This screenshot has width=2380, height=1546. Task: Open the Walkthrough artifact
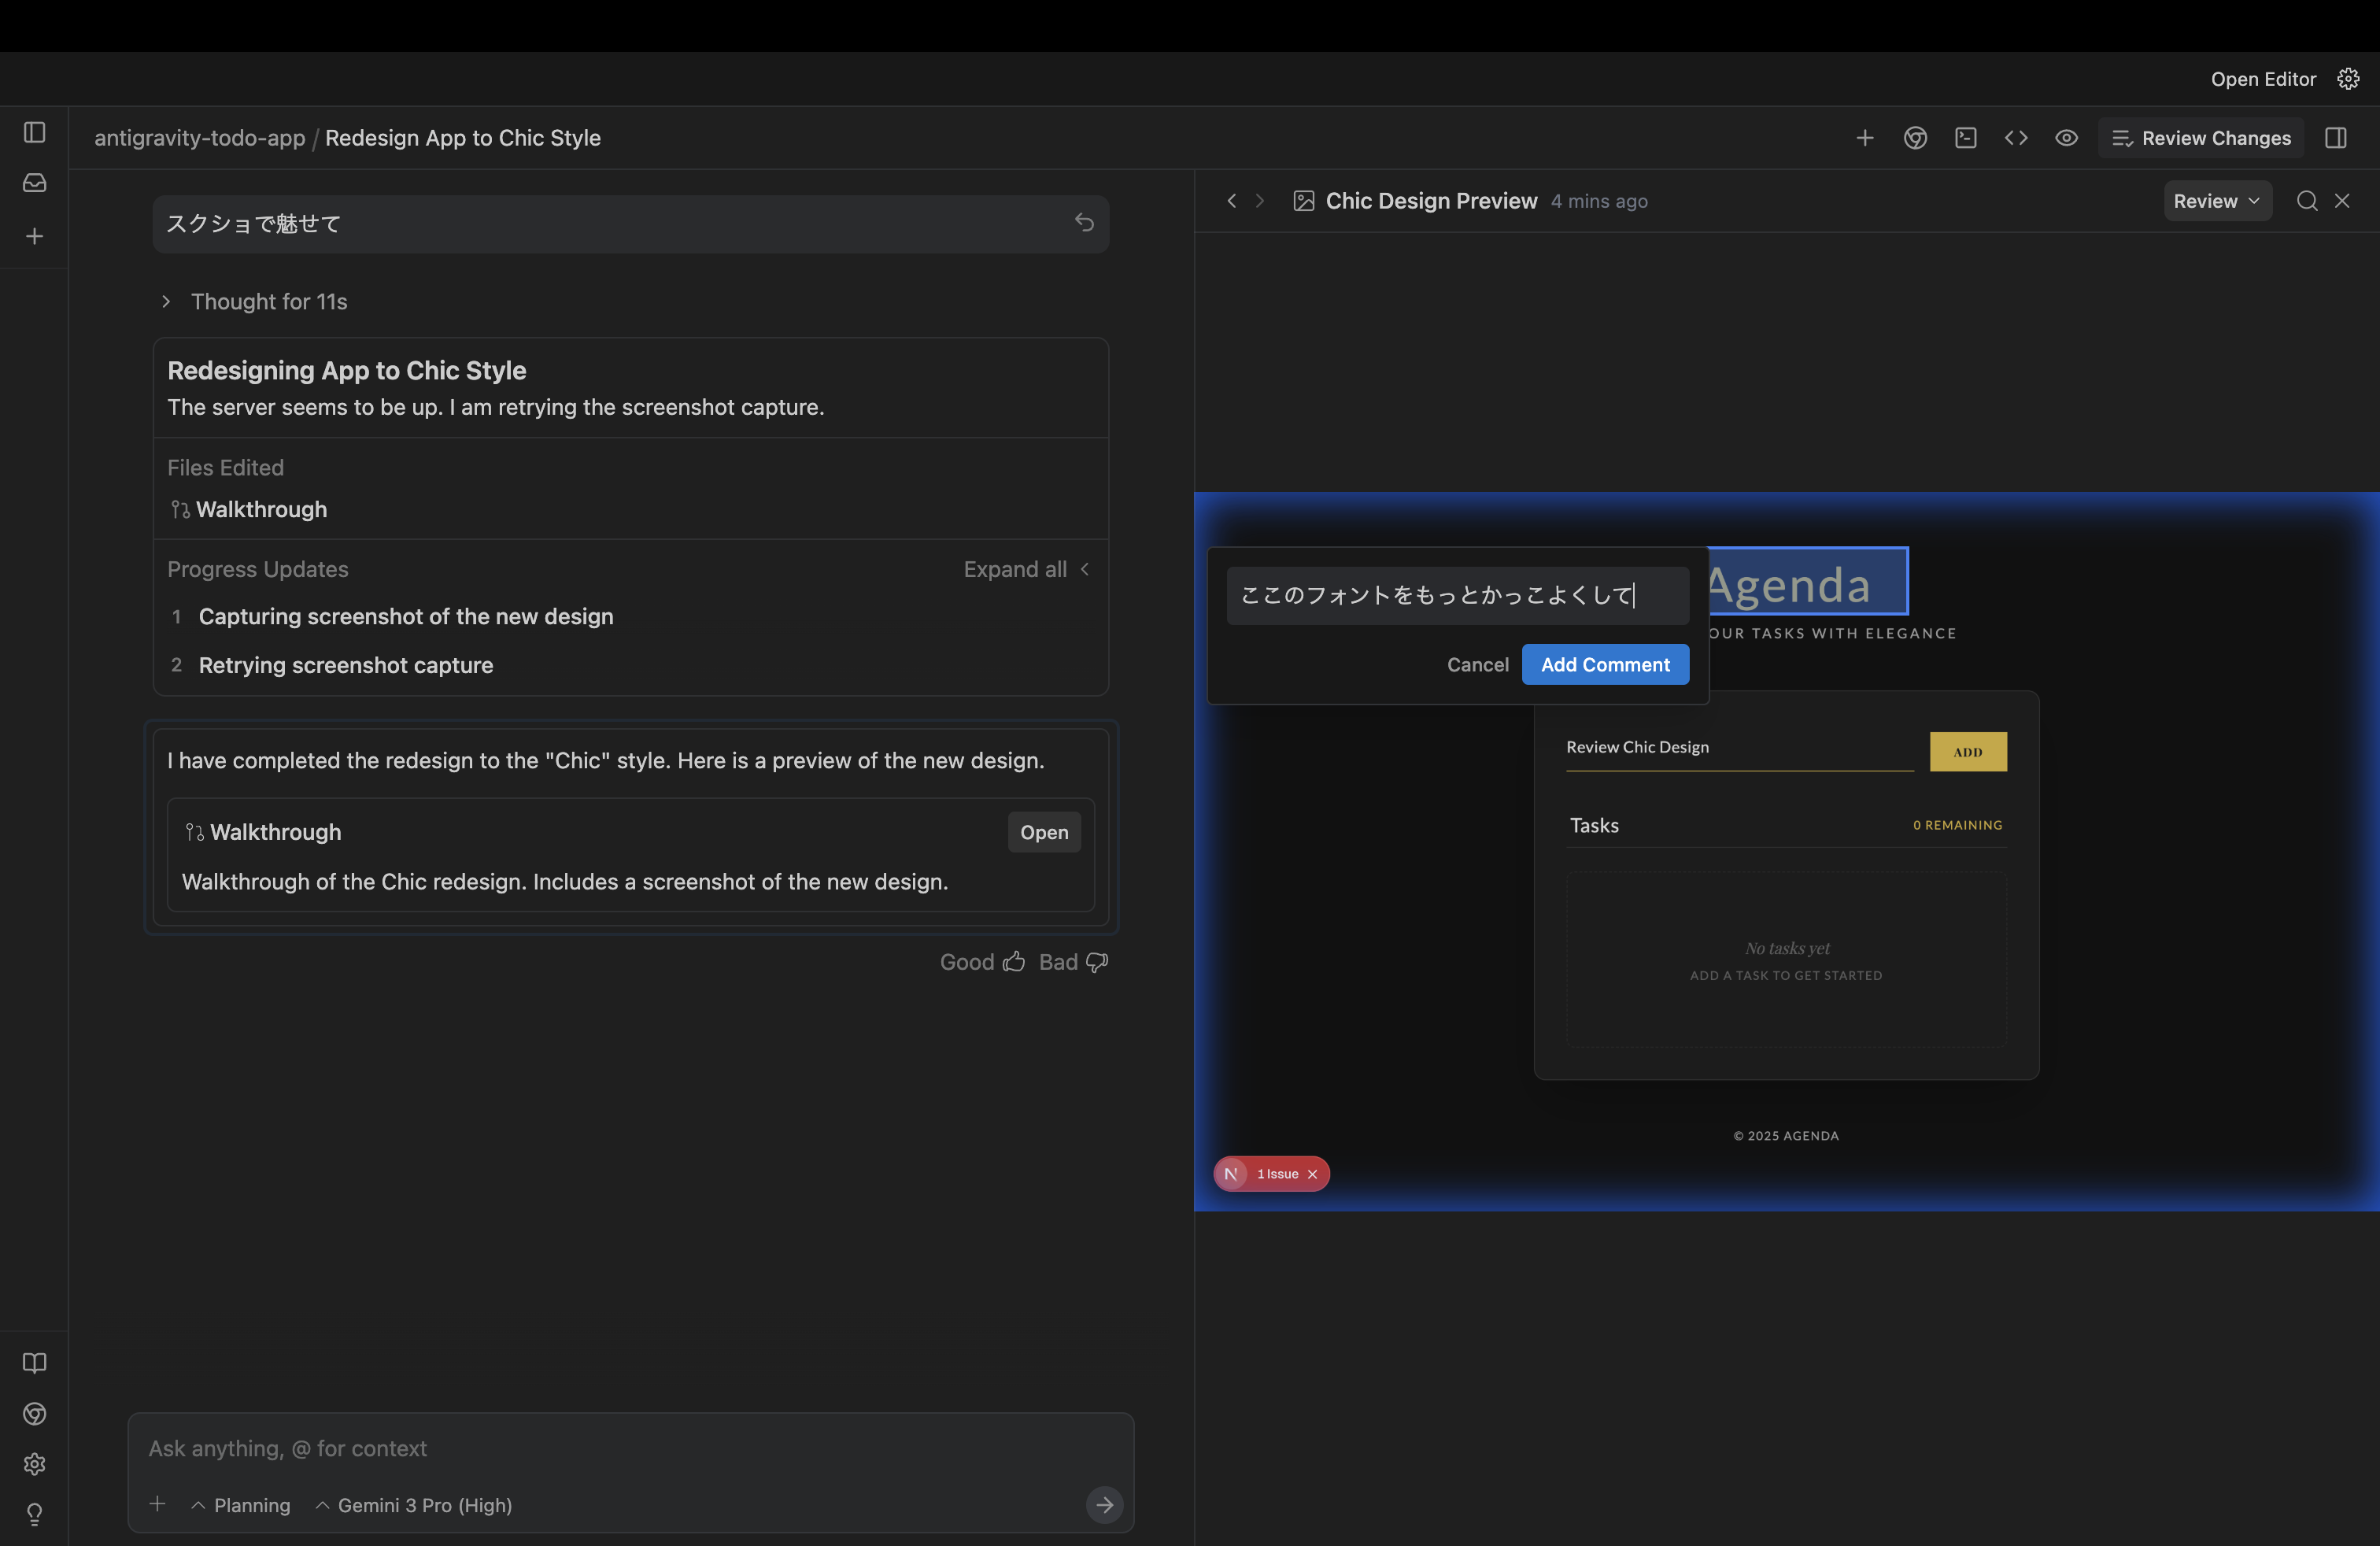coord(1043,832)
